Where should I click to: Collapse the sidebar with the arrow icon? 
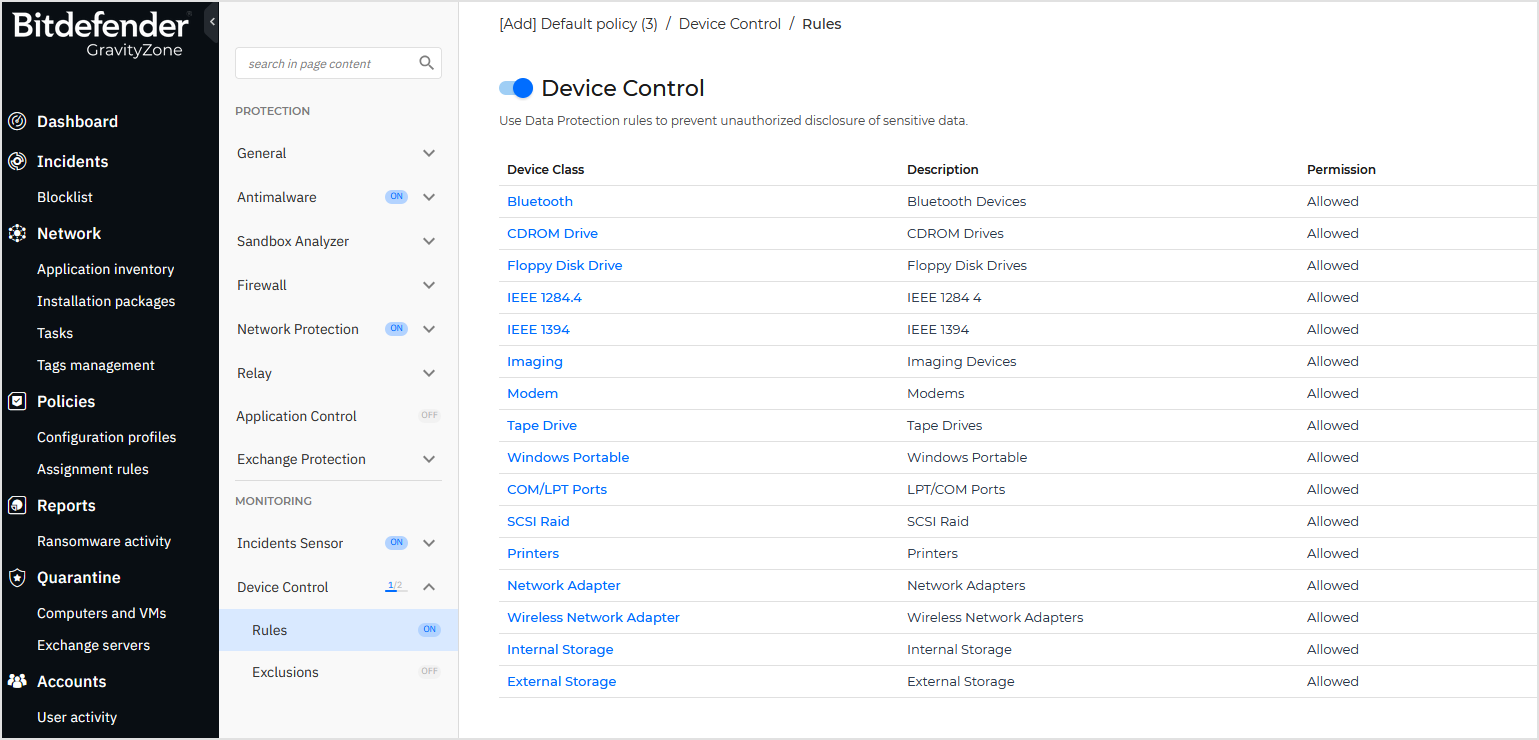click(x=211, y=19)
